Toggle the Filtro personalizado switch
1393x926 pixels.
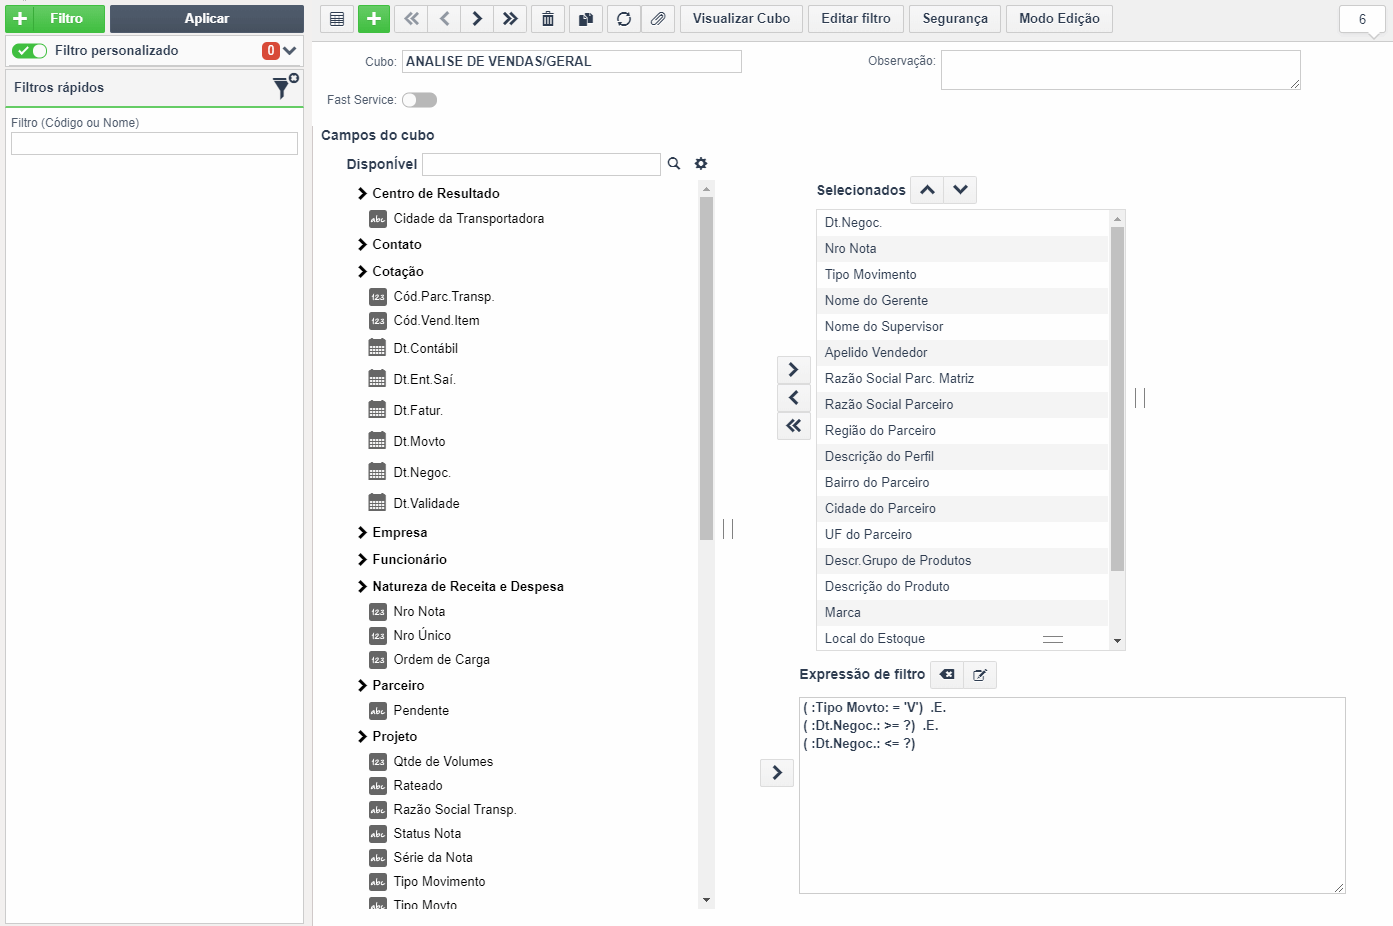click(x=30, y=51)
